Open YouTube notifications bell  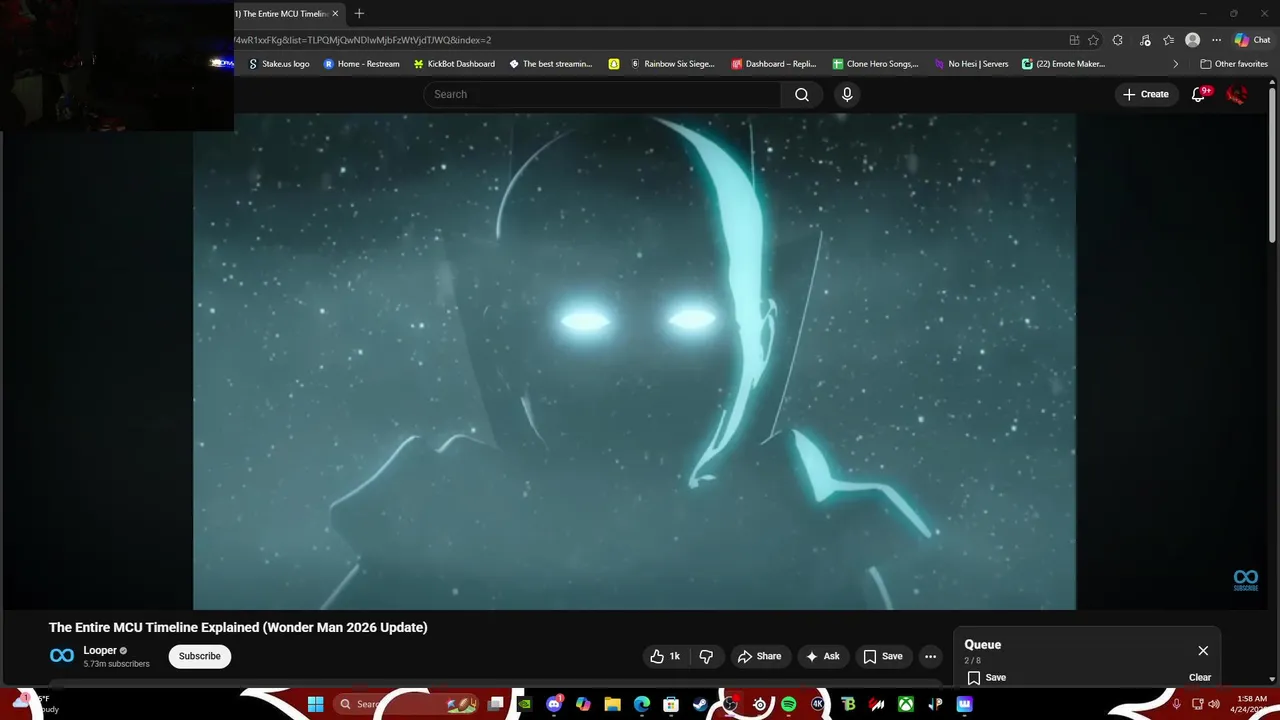click(x=1199, y=94)
